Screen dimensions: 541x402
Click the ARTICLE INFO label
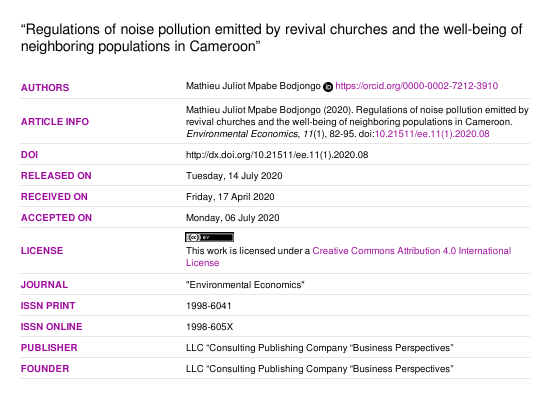[55, 122]
